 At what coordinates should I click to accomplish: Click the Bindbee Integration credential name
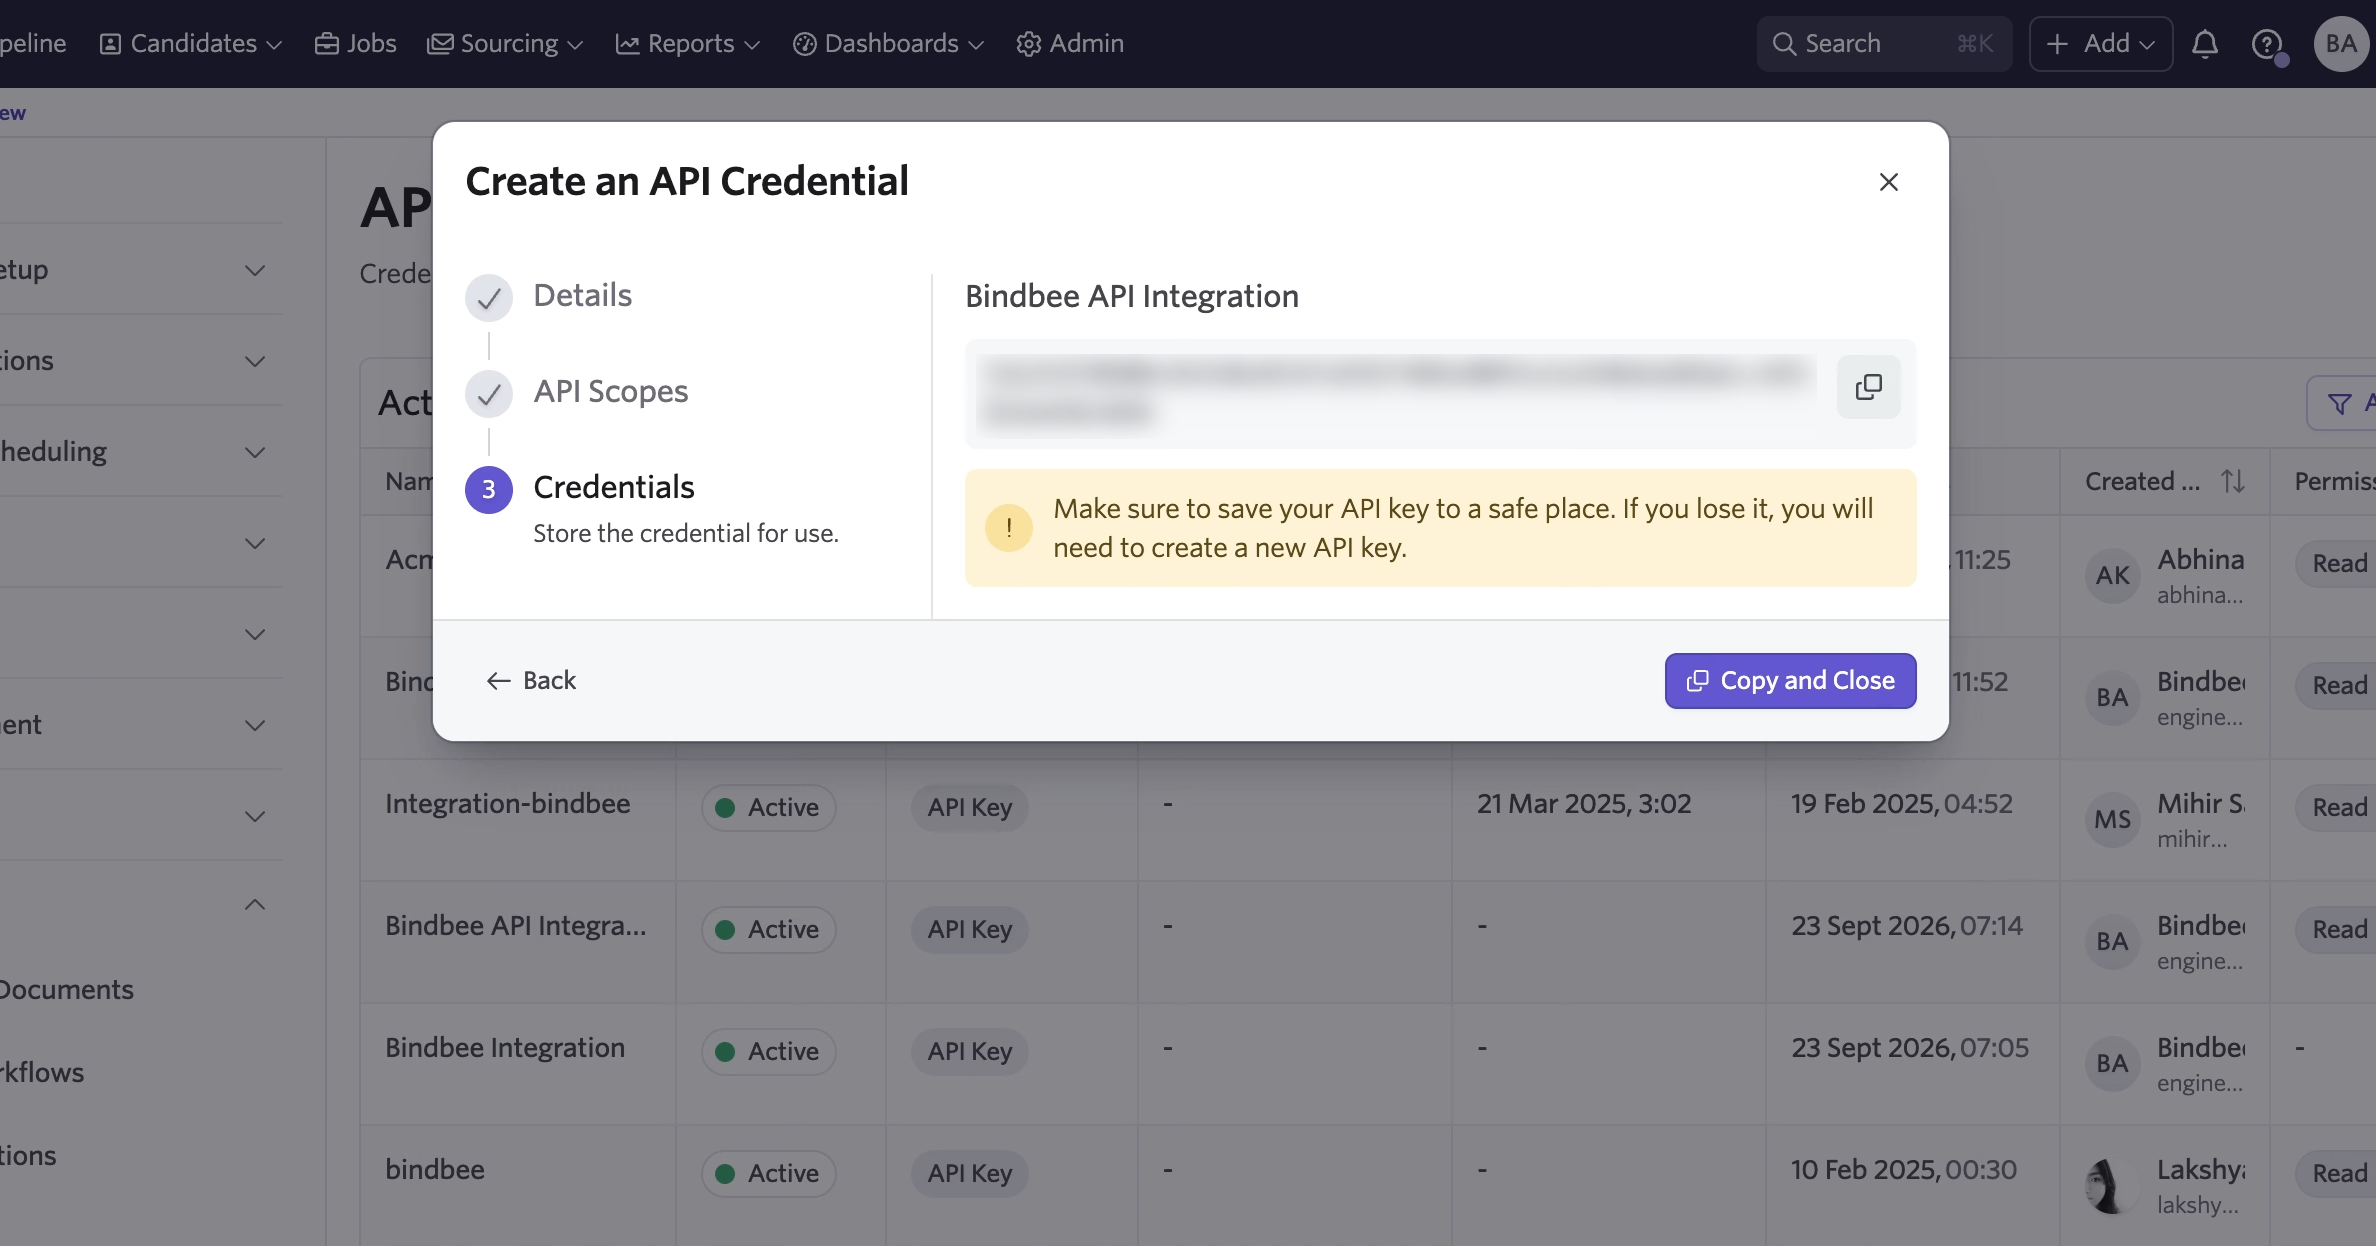(x=505, y=1048)
